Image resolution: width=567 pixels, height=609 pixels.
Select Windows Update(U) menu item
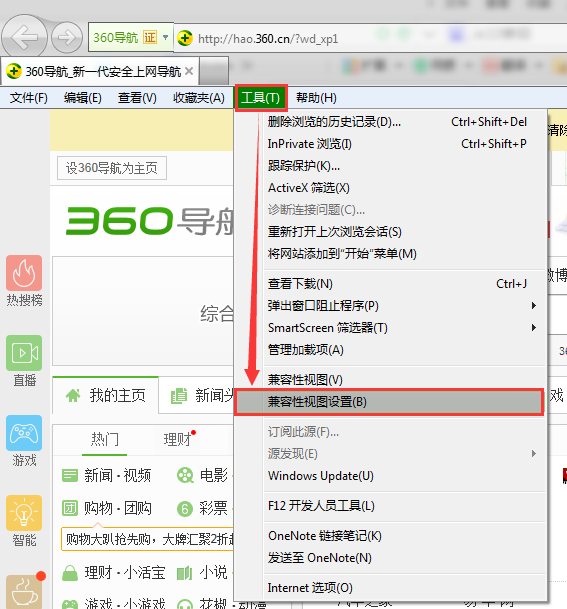point(390,476)
